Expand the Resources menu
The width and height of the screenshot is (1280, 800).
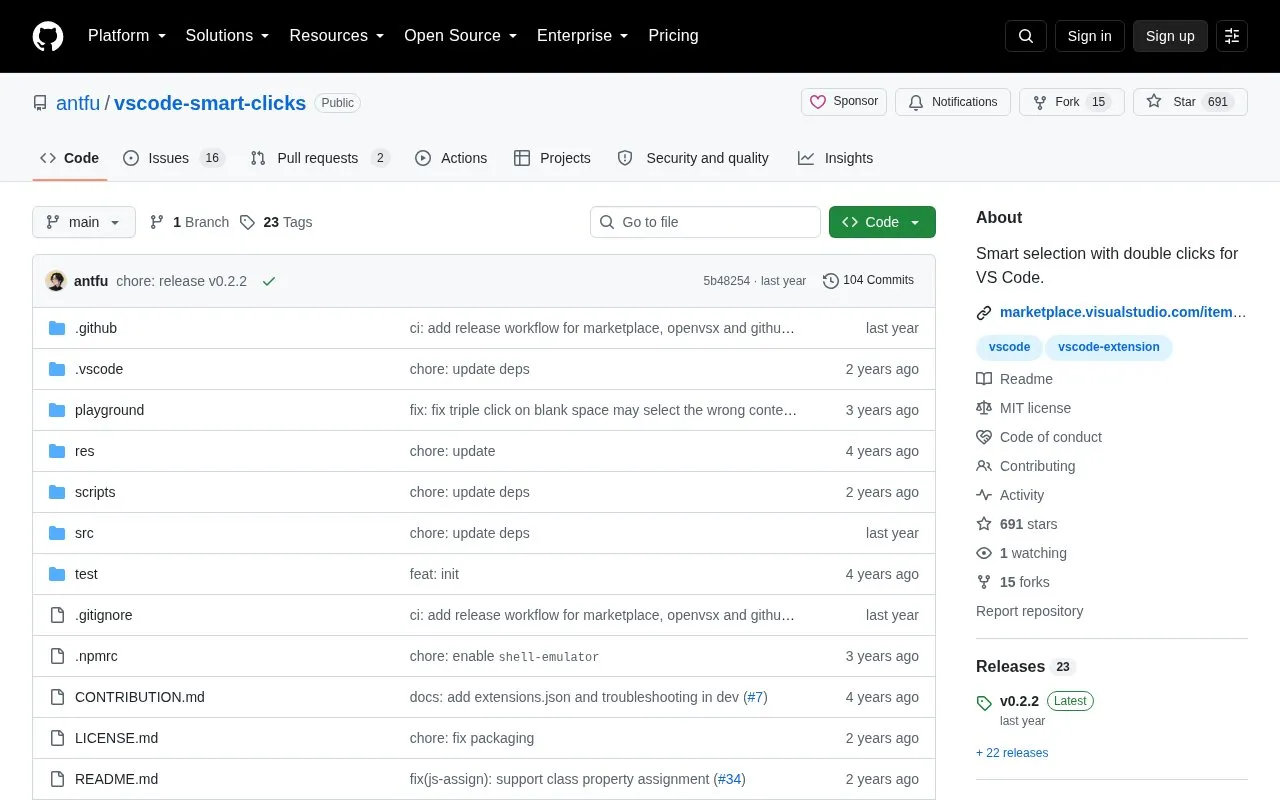click(x=337, y=36)
